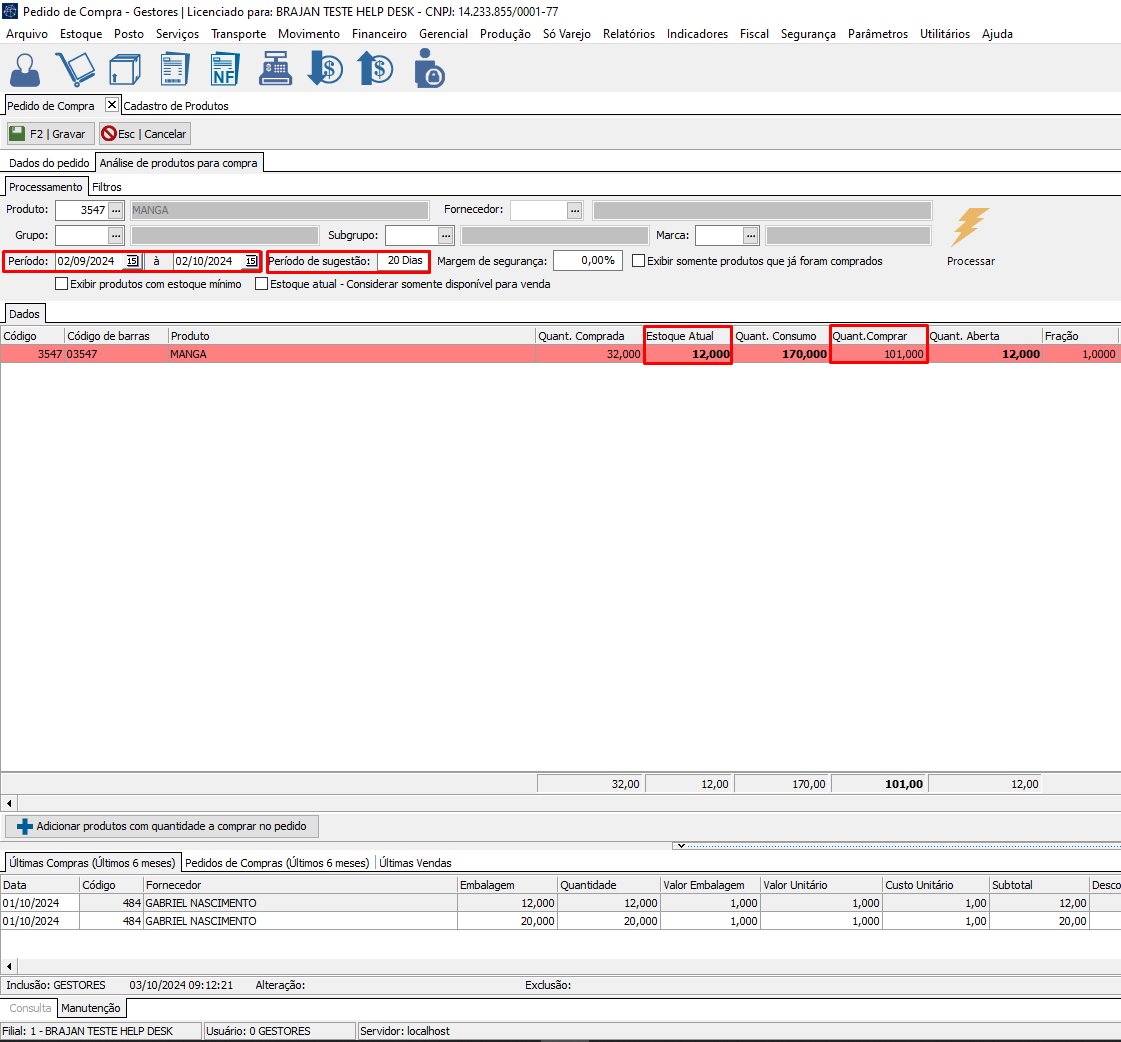This screenshot has width=1121, height=1042.
Task: Click the hand truck toolbar icon
Action: coord(75,69)
